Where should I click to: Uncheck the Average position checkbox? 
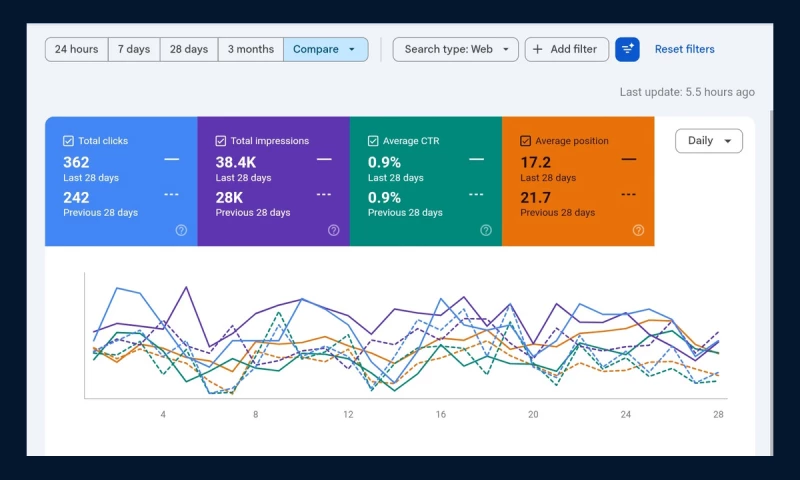click(526, 141)
